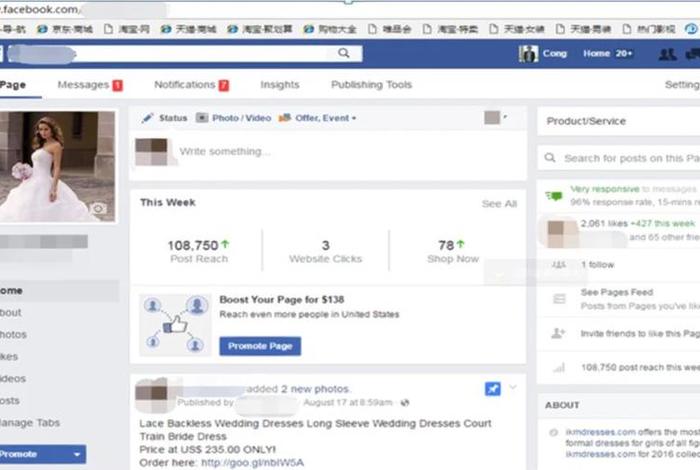Image resolution: width=700 pixels, height=470 pixels.
Task: Click the Promote Page button
Action: pos(260,346)
